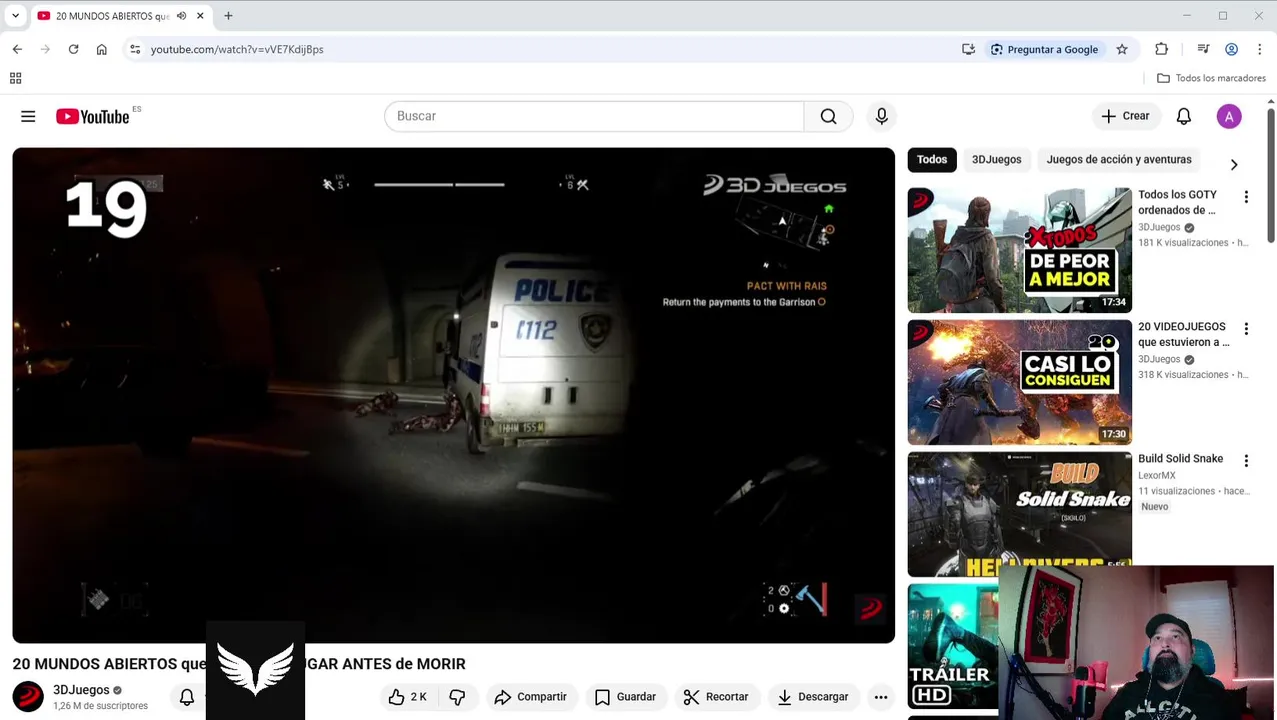Open Todos los marcadores folder
1277x720 pixels.
click(x=1211, y=78)
